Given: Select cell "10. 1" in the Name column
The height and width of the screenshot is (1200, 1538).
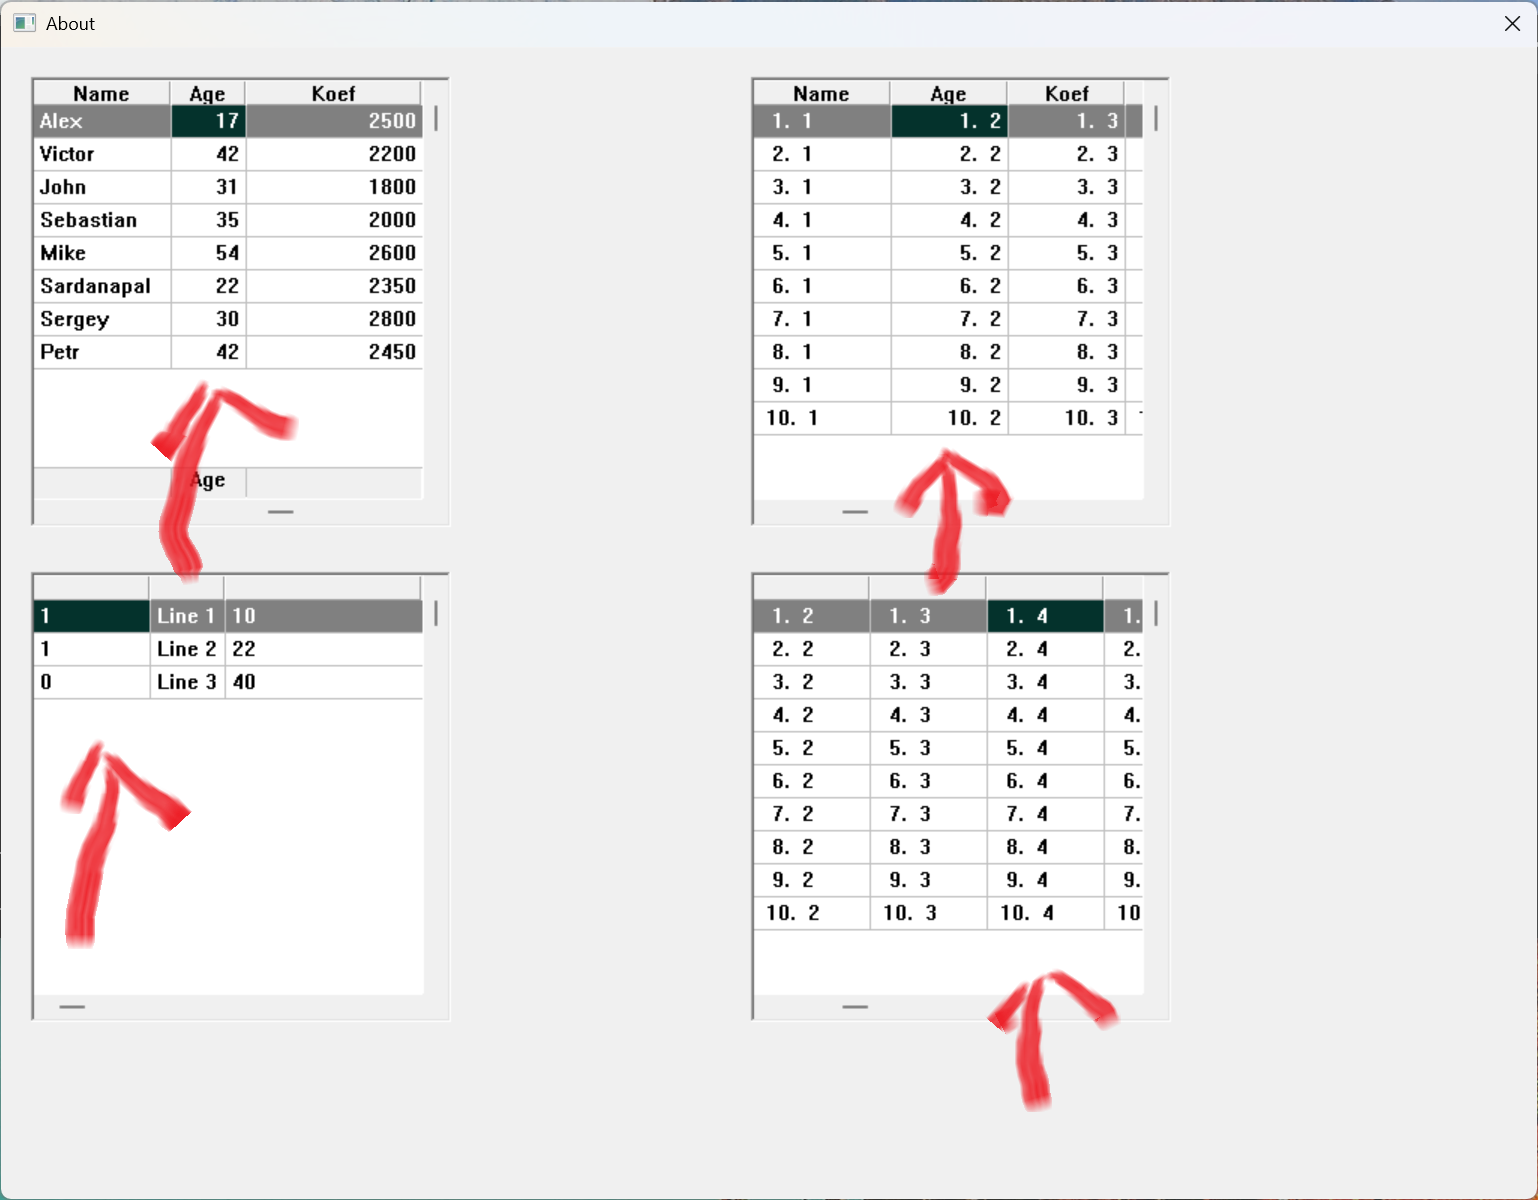Looking at the screenshot, I should coord(822,418).
